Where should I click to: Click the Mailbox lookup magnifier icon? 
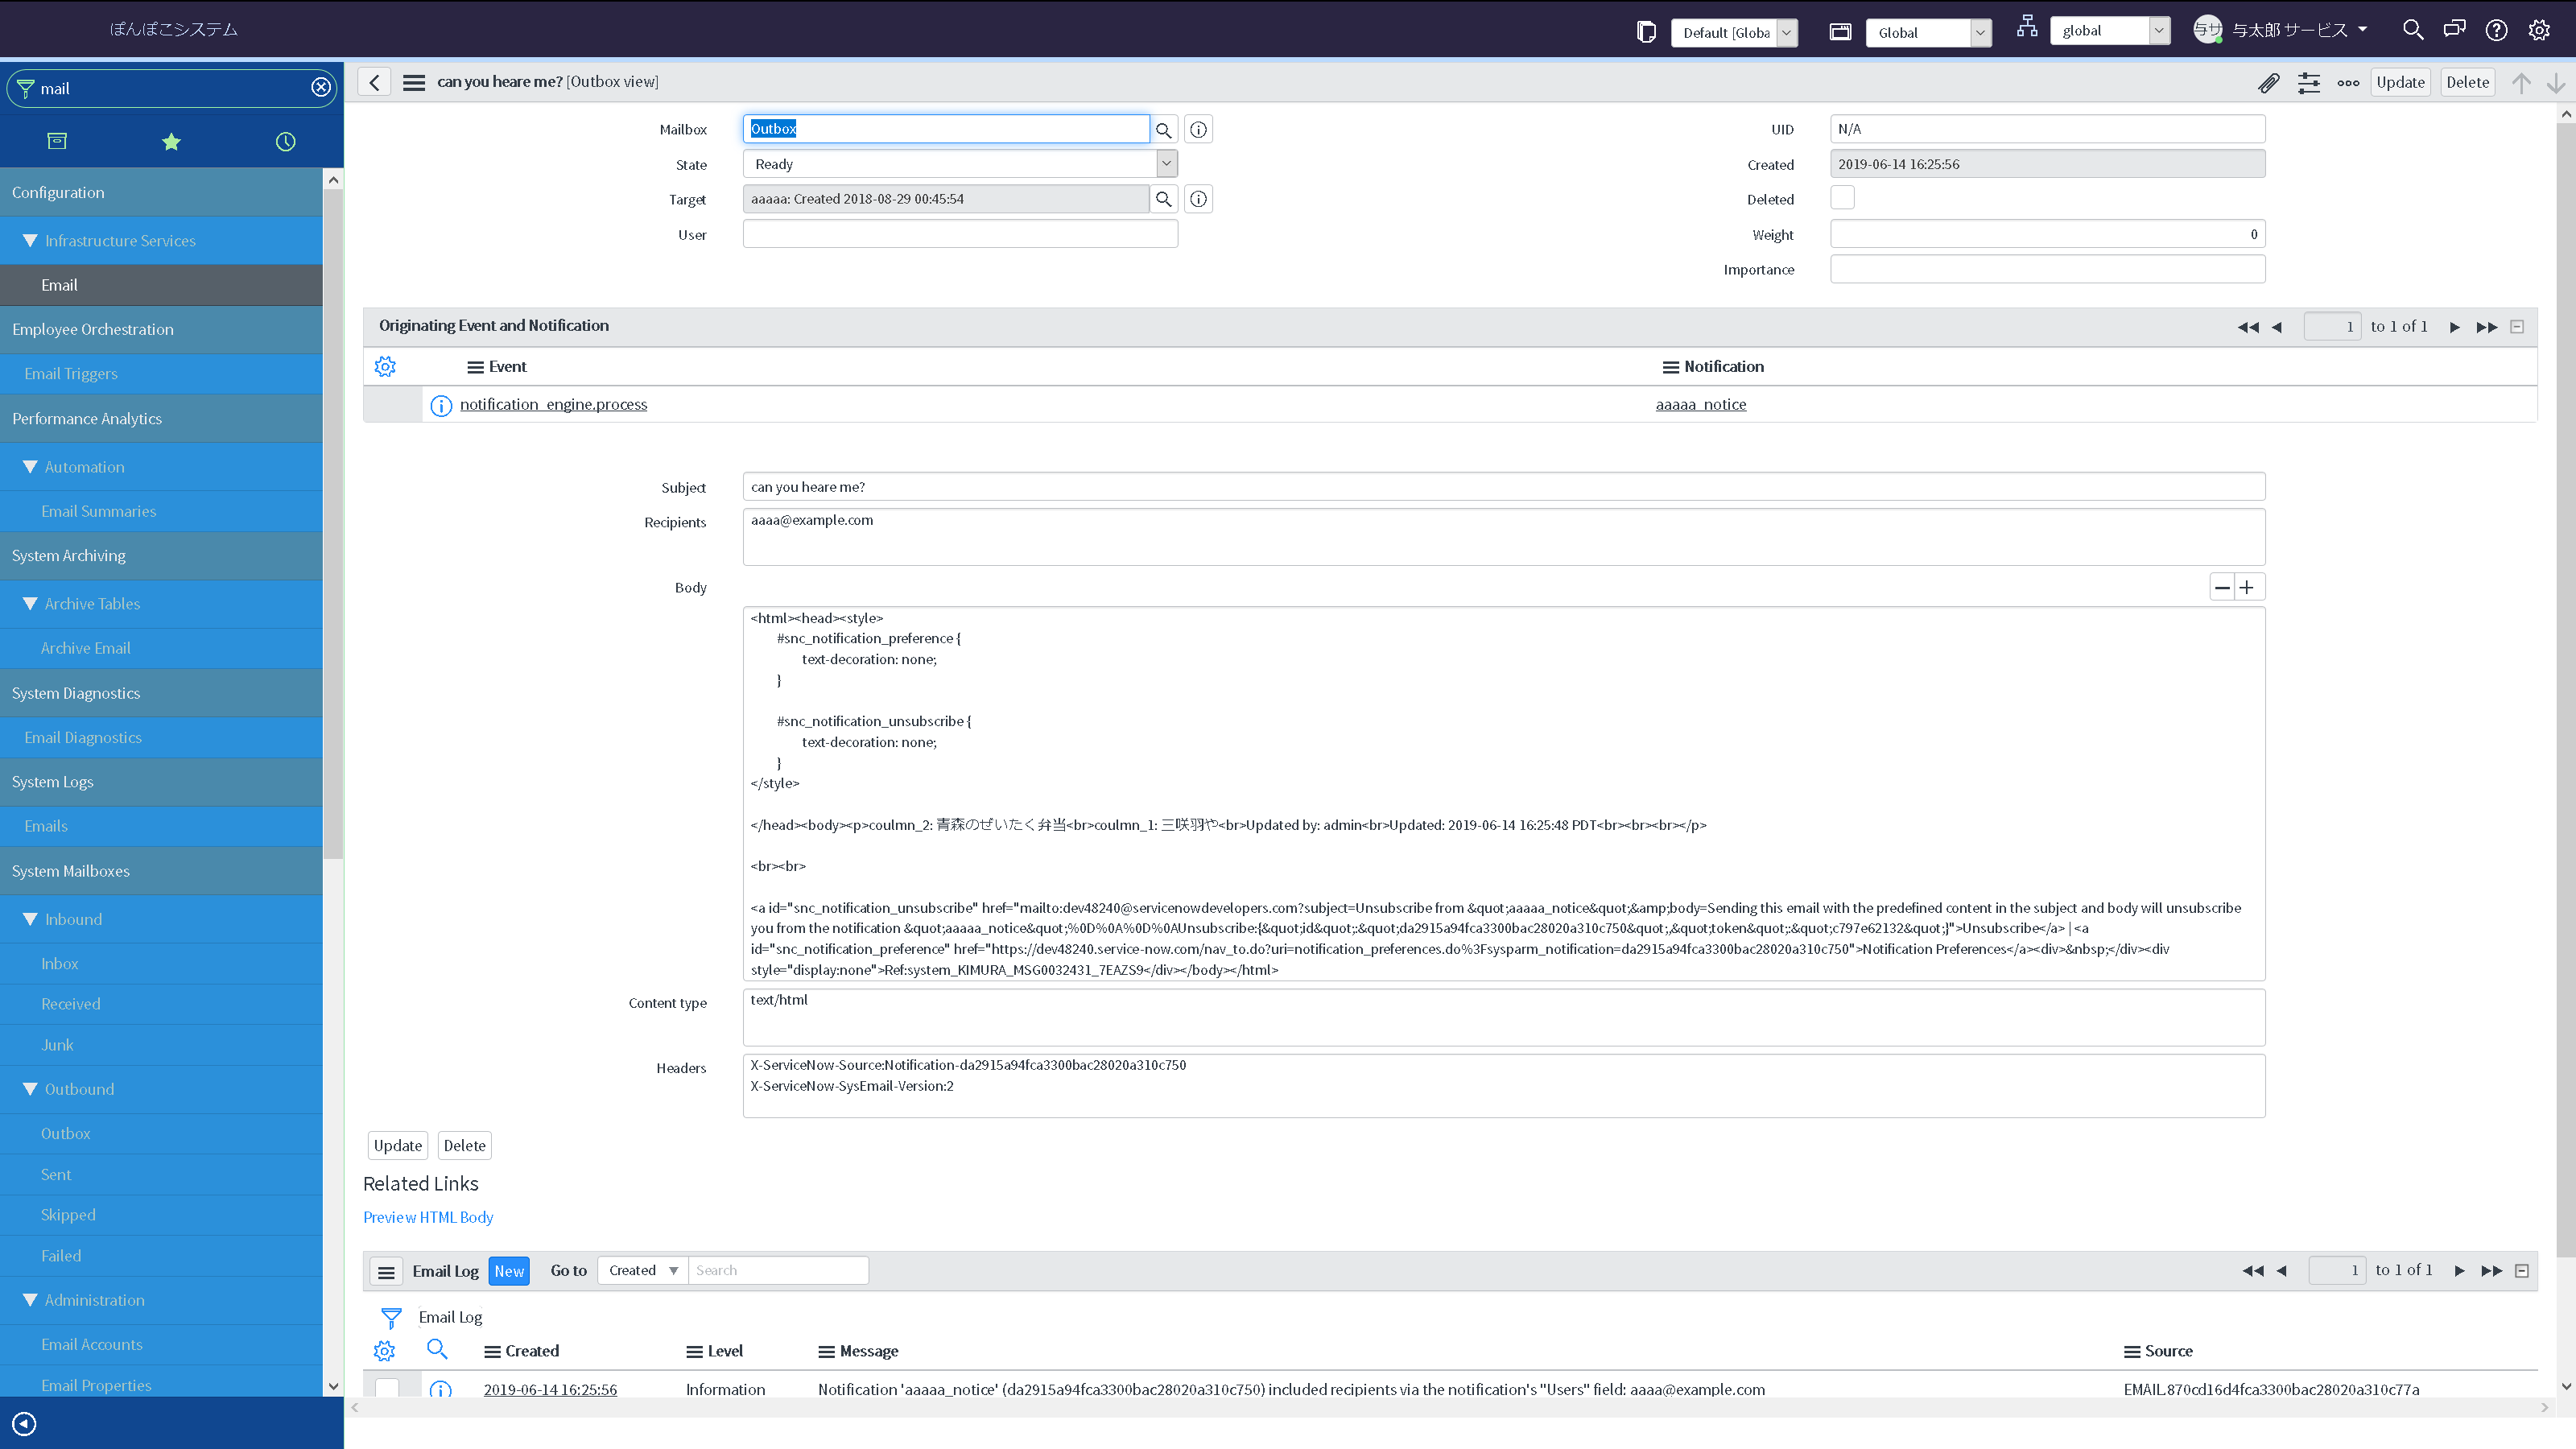1163,130
